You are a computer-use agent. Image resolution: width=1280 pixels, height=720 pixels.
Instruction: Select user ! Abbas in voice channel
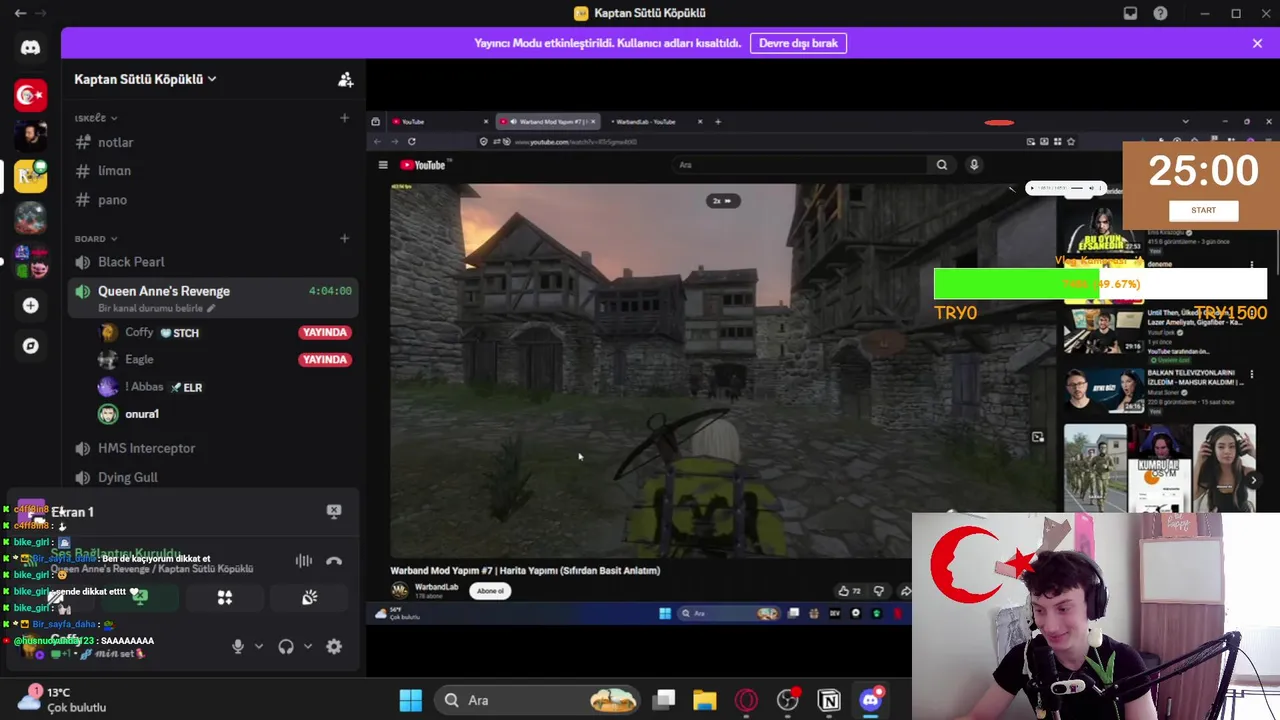point(150,387)
